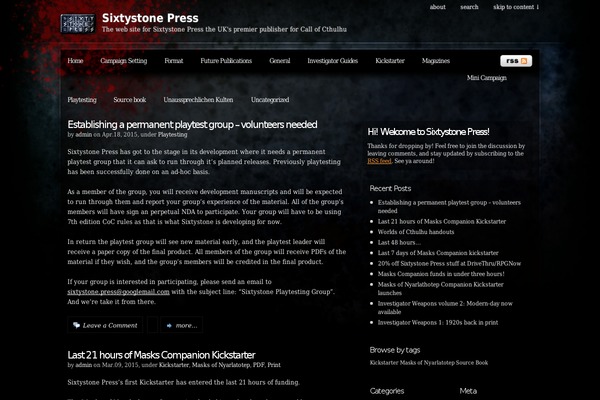Open Investigator Guides in the nav
The width and height of the screenshot is (600, 400).
pyautogui.click(x=333, y=61)
